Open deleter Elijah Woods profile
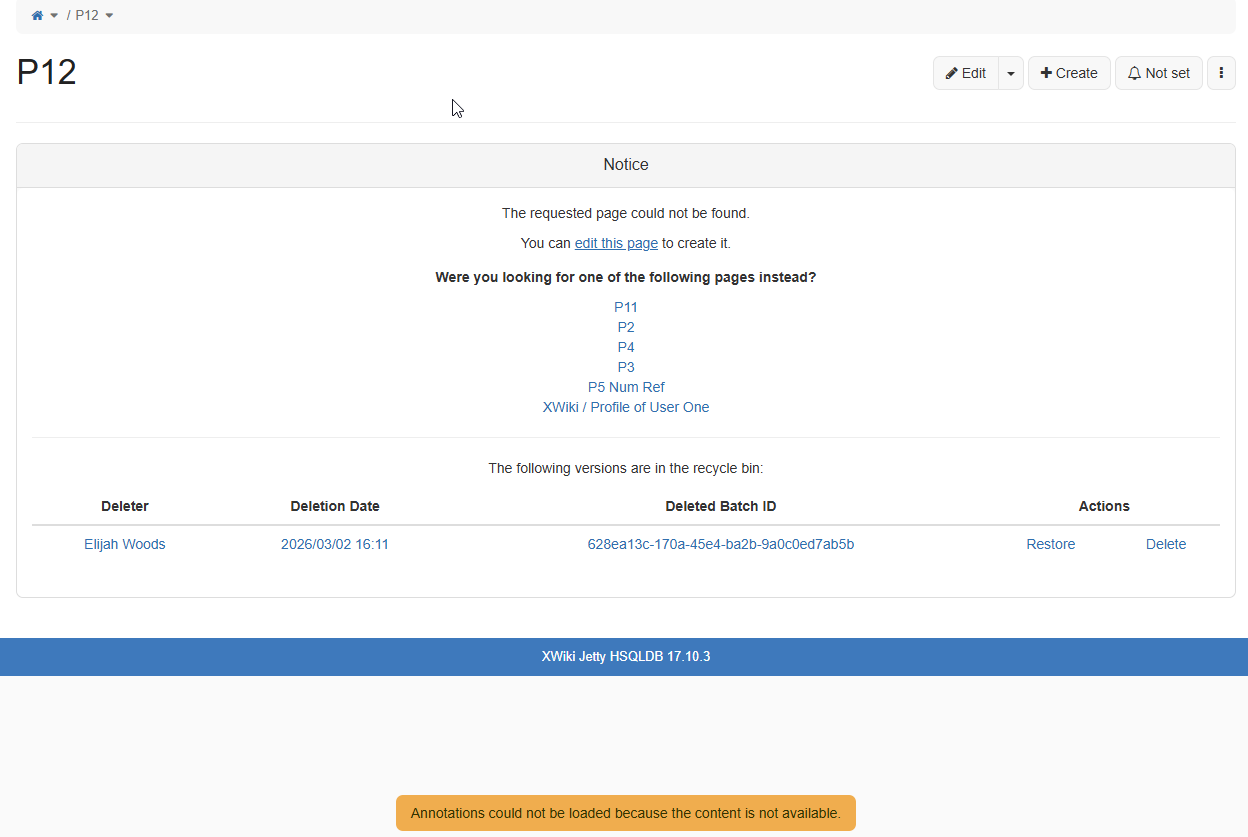The height and width of the screenshot is (837, 1248). click(x=125, y=544)
